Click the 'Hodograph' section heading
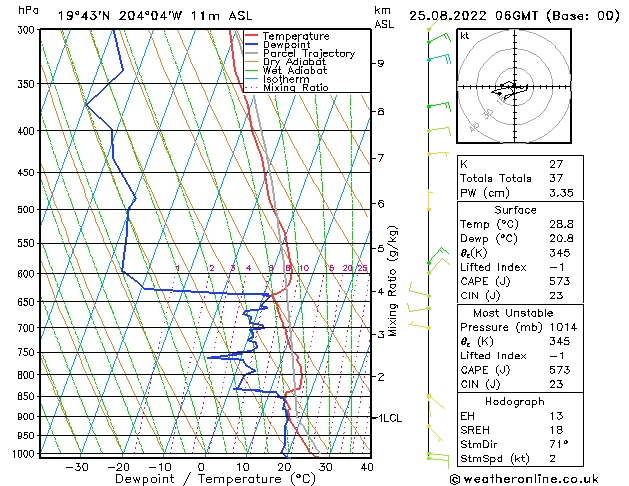629x486 pixels. [515, 402]
